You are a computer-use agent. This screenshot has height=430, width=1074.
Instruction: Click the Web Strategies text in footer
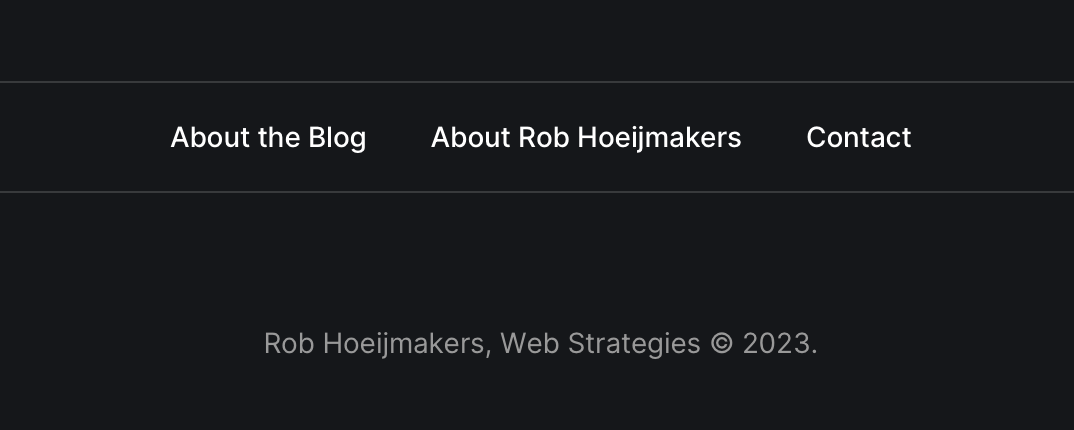point(600,344)
